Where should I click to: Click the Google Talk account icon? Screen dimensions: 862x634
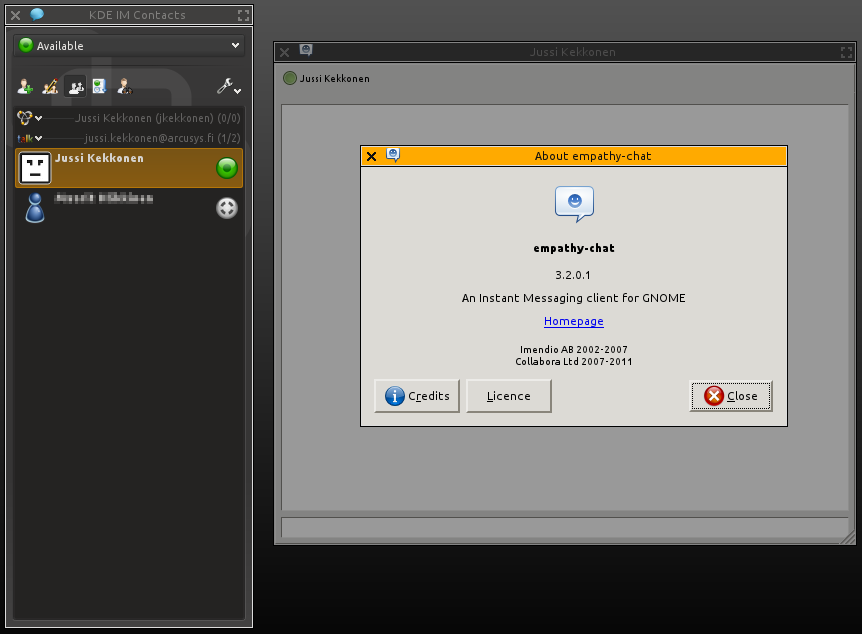[25, 138]
